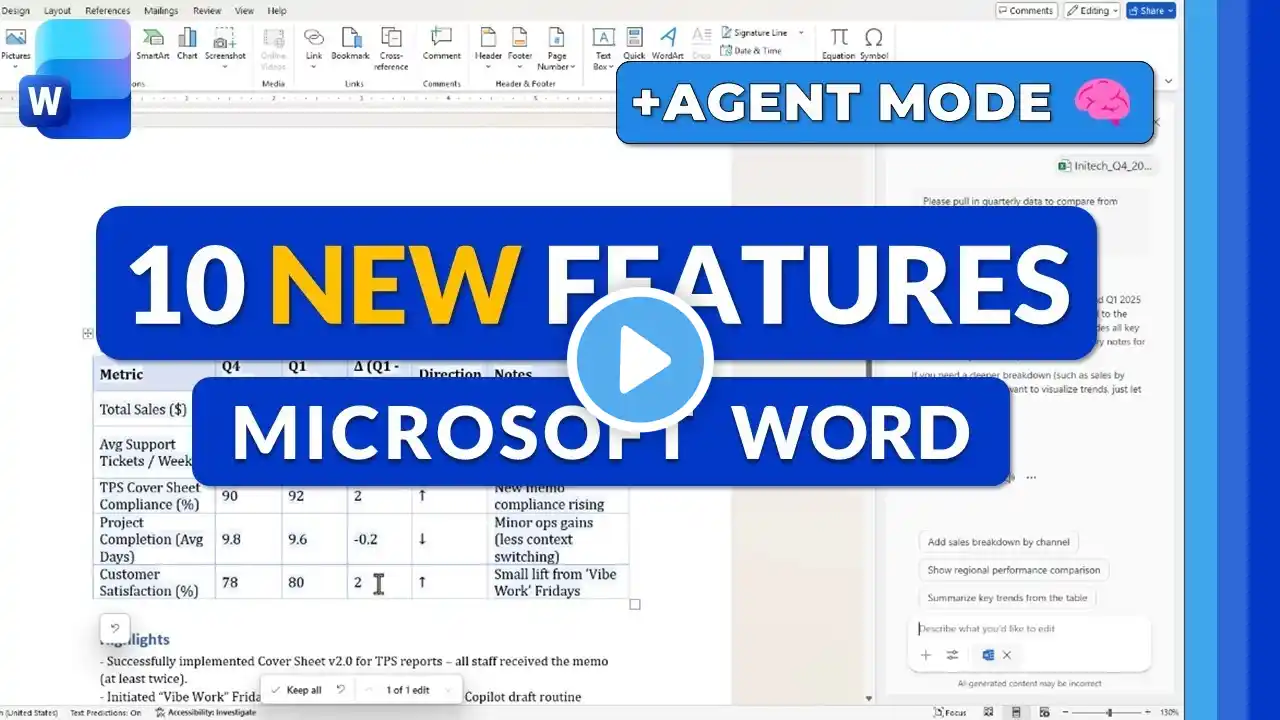Click the document scrollbar down arrow
Viewport: 1280px width, 720px height.
click(x=867, y=699)
